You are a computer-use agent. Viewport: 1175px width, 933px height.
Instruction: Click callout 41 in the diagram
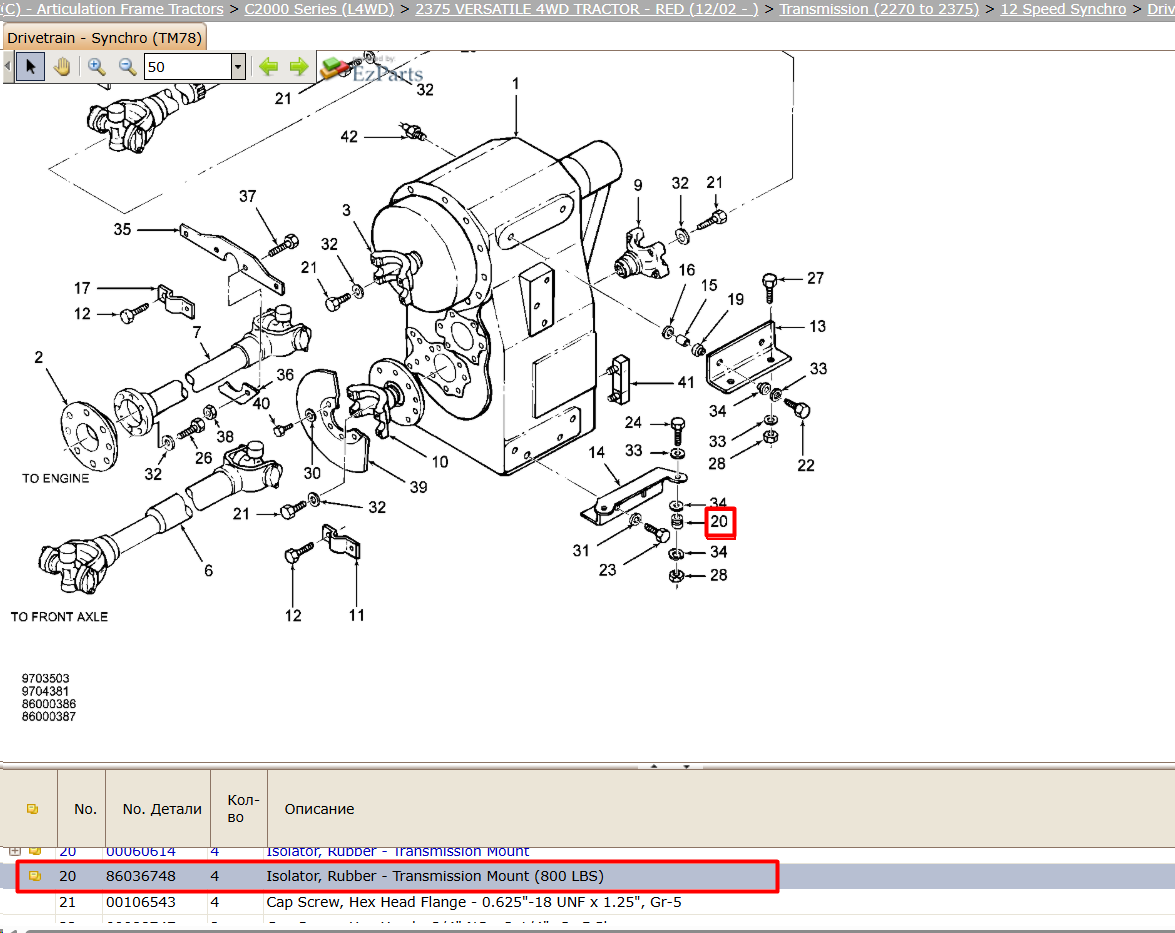(686, 382)
